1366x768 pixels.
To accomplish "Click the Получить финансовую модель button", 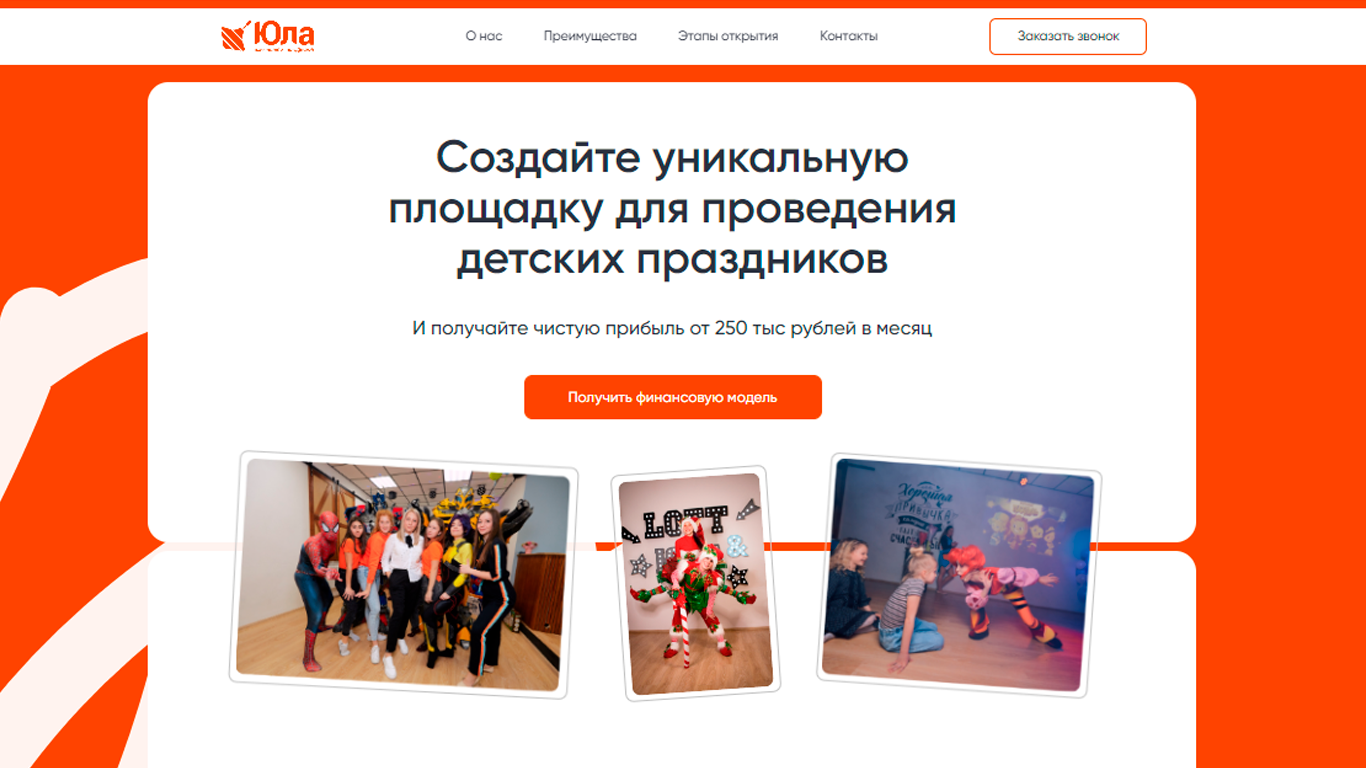I will click(x=673, y=397).
